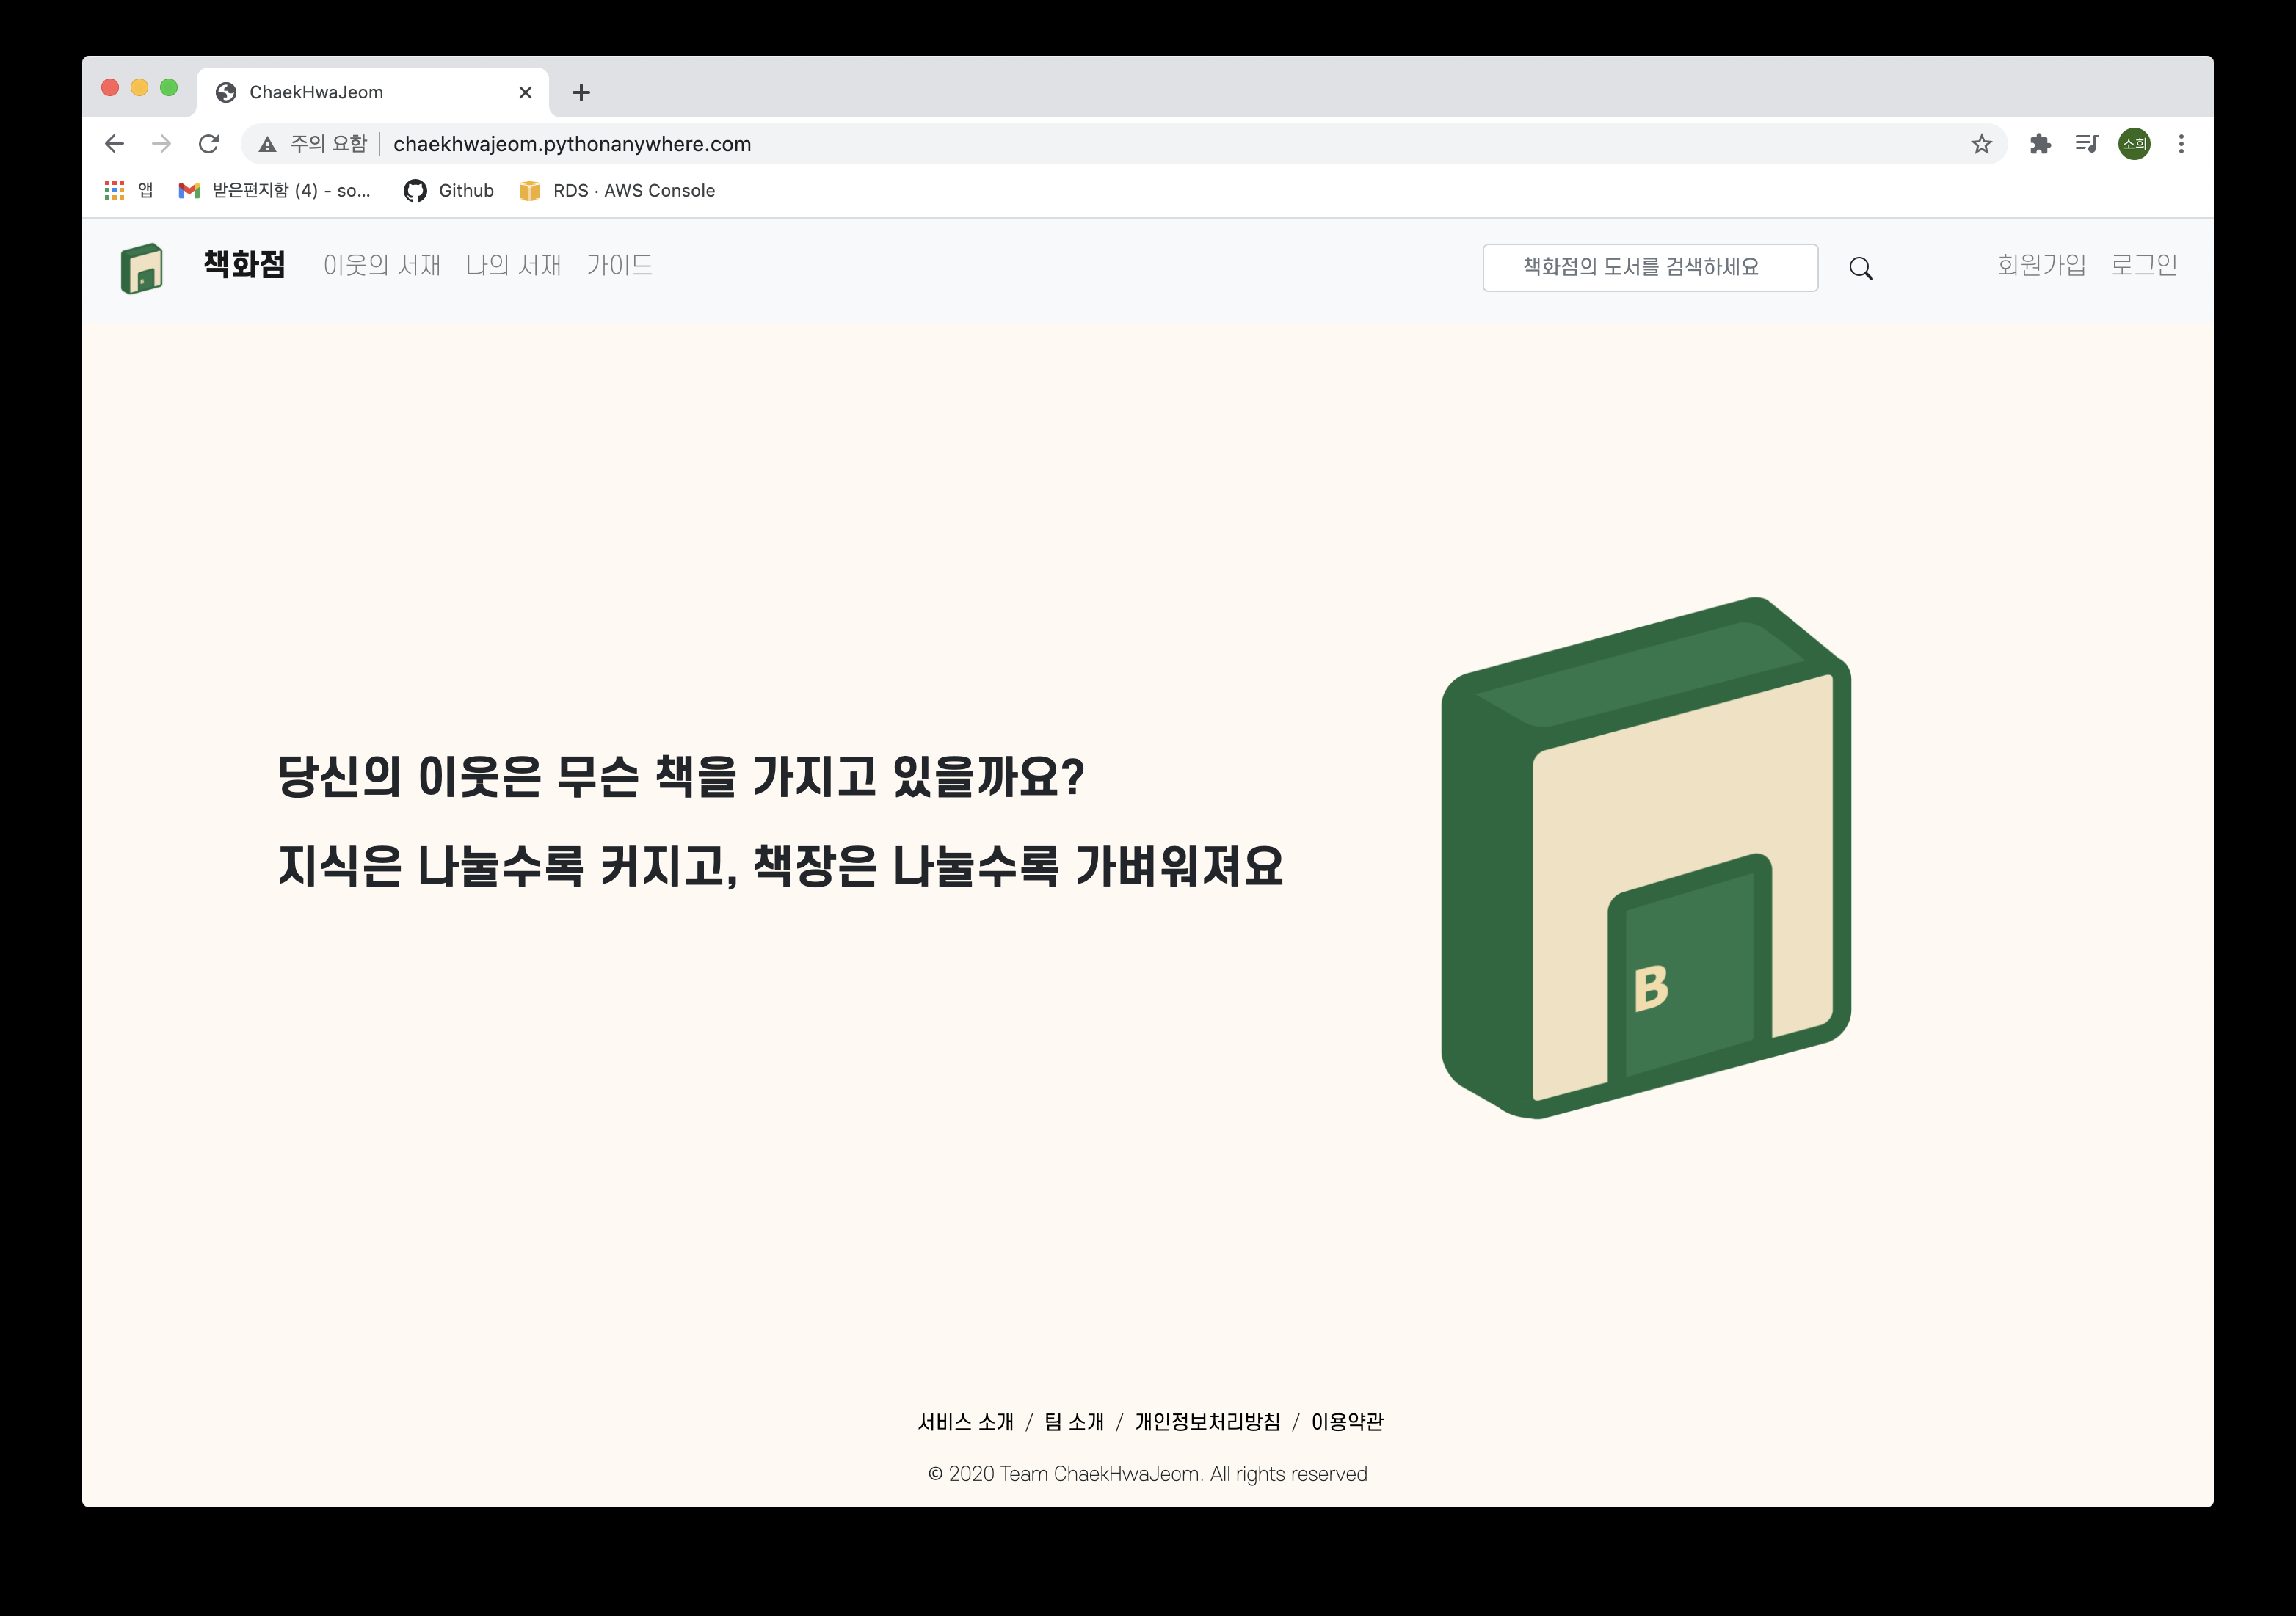Select the ChaekHwaJeom browser tab

click(x=373, y=93)
